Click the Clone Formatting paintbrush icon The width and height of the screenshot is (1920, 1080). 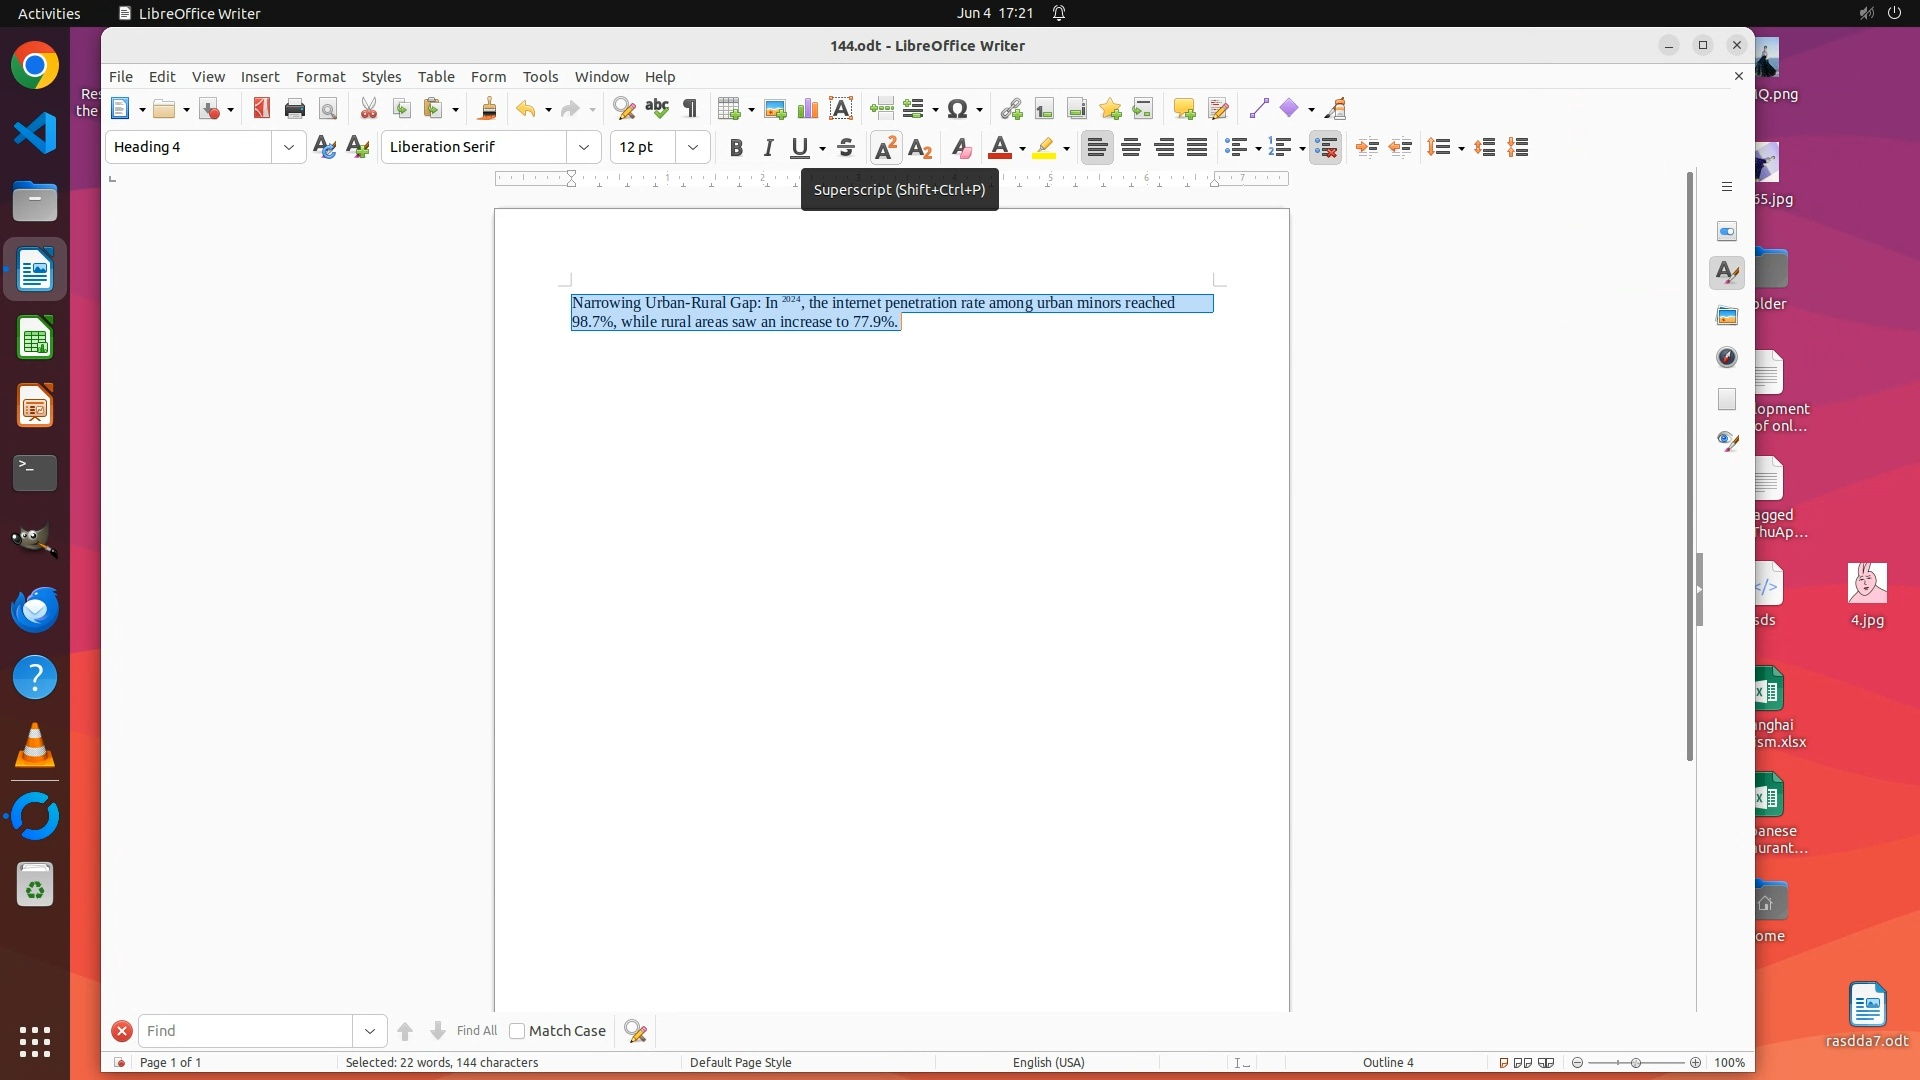point(488,109)
